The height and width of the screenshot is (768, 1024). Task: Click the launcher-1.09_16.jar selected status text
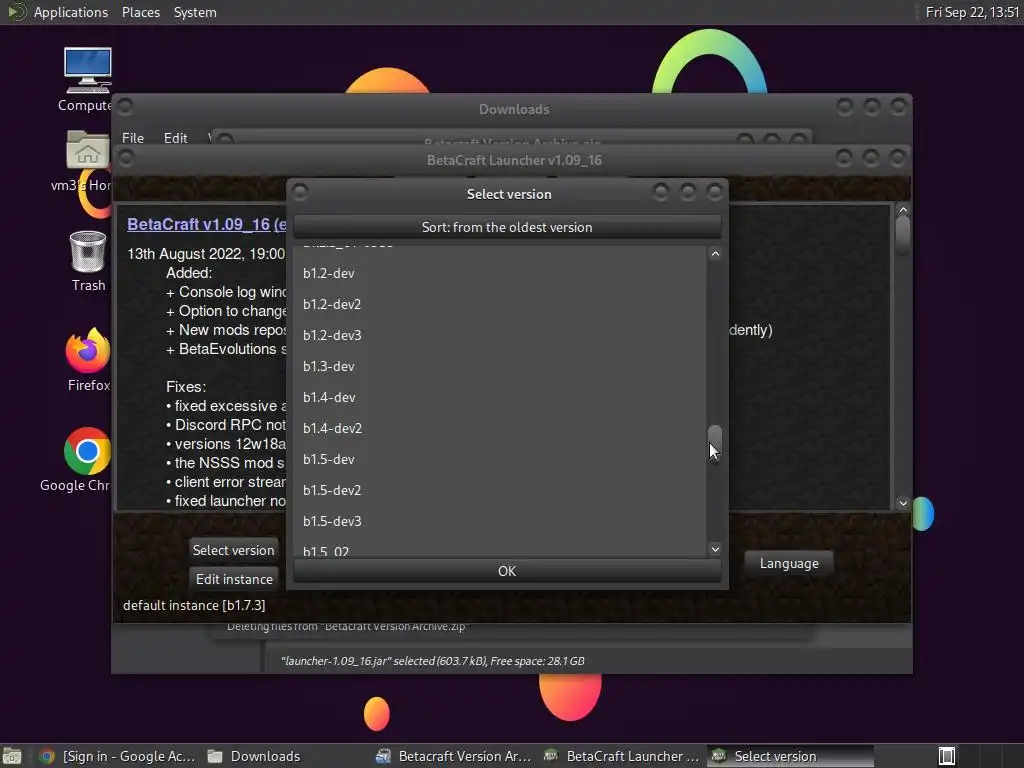[x=432, y=661]
